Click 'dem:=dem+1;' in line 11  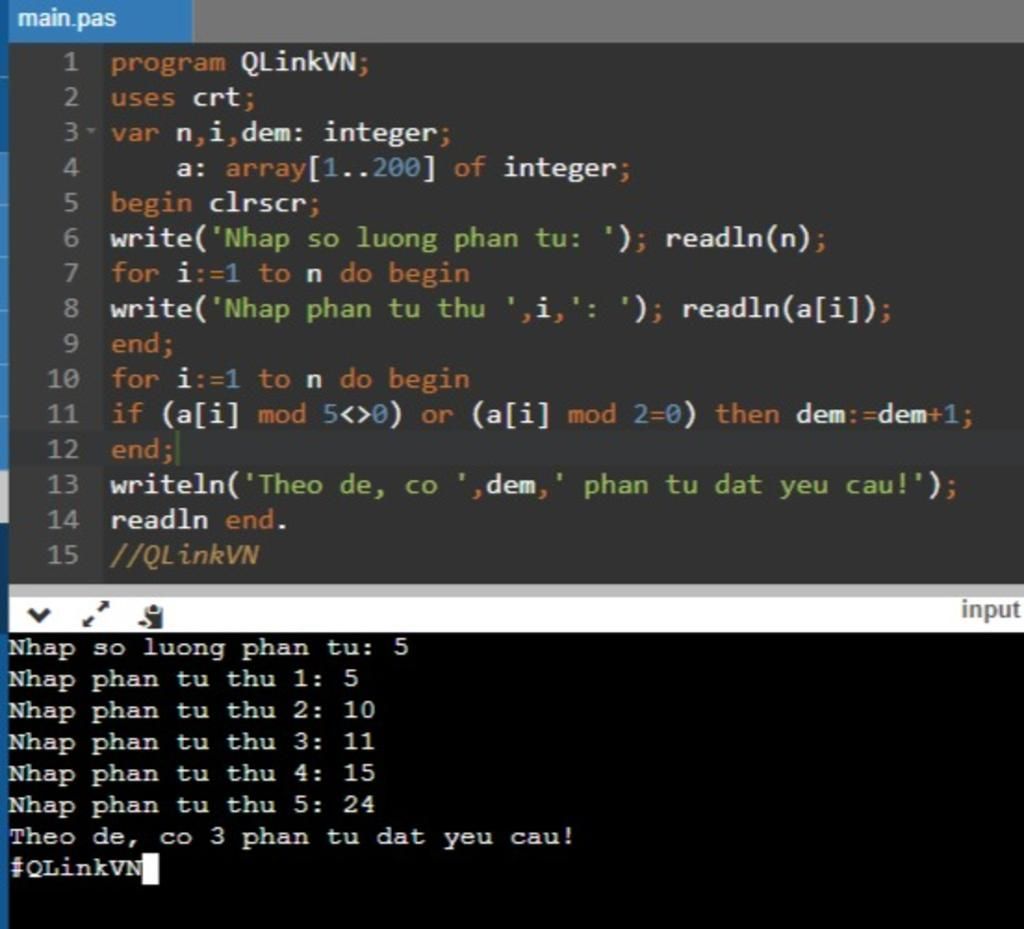[884, 415]
